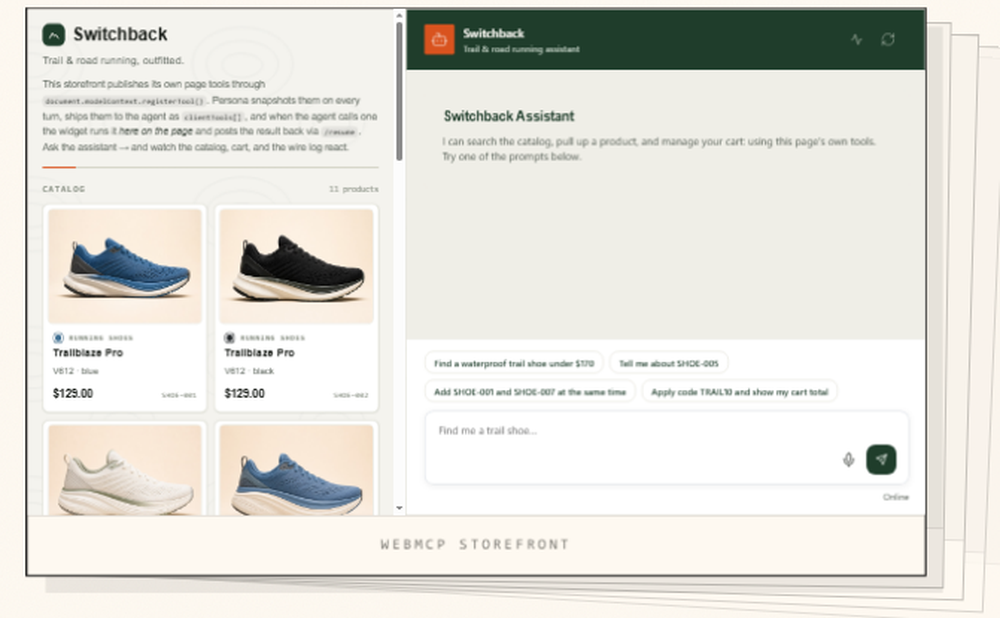1000x618 pixels.
Task: Click the 'Switchback Assistant' heading
Action: click(509, 116)
